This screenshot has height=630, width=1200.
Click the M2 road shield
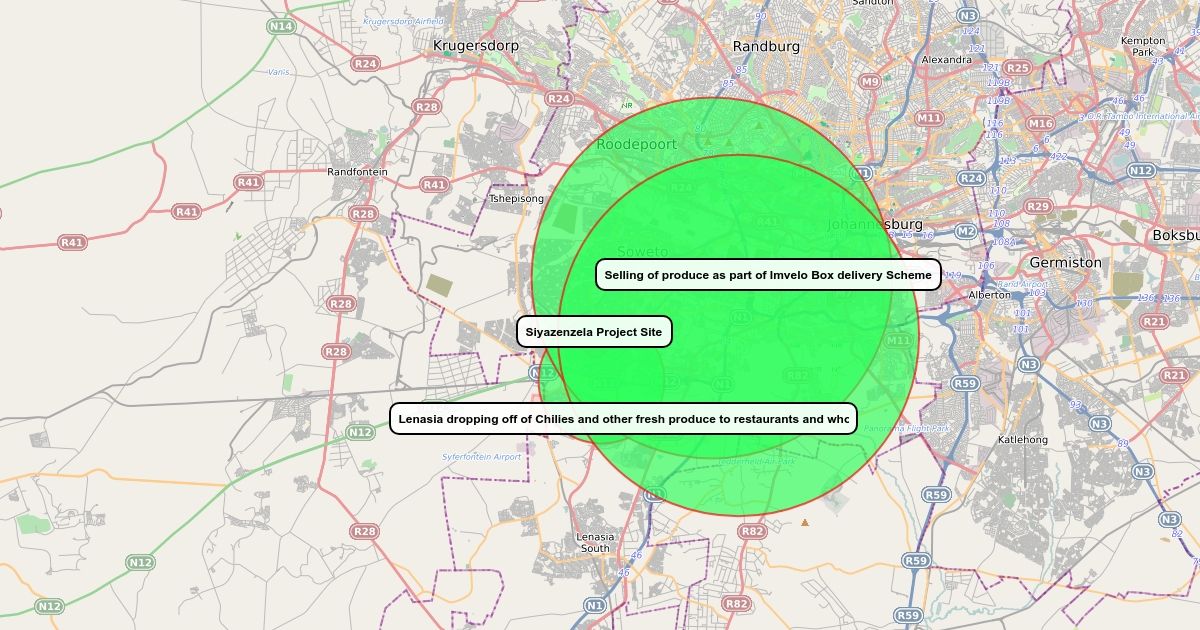(965, 232)
